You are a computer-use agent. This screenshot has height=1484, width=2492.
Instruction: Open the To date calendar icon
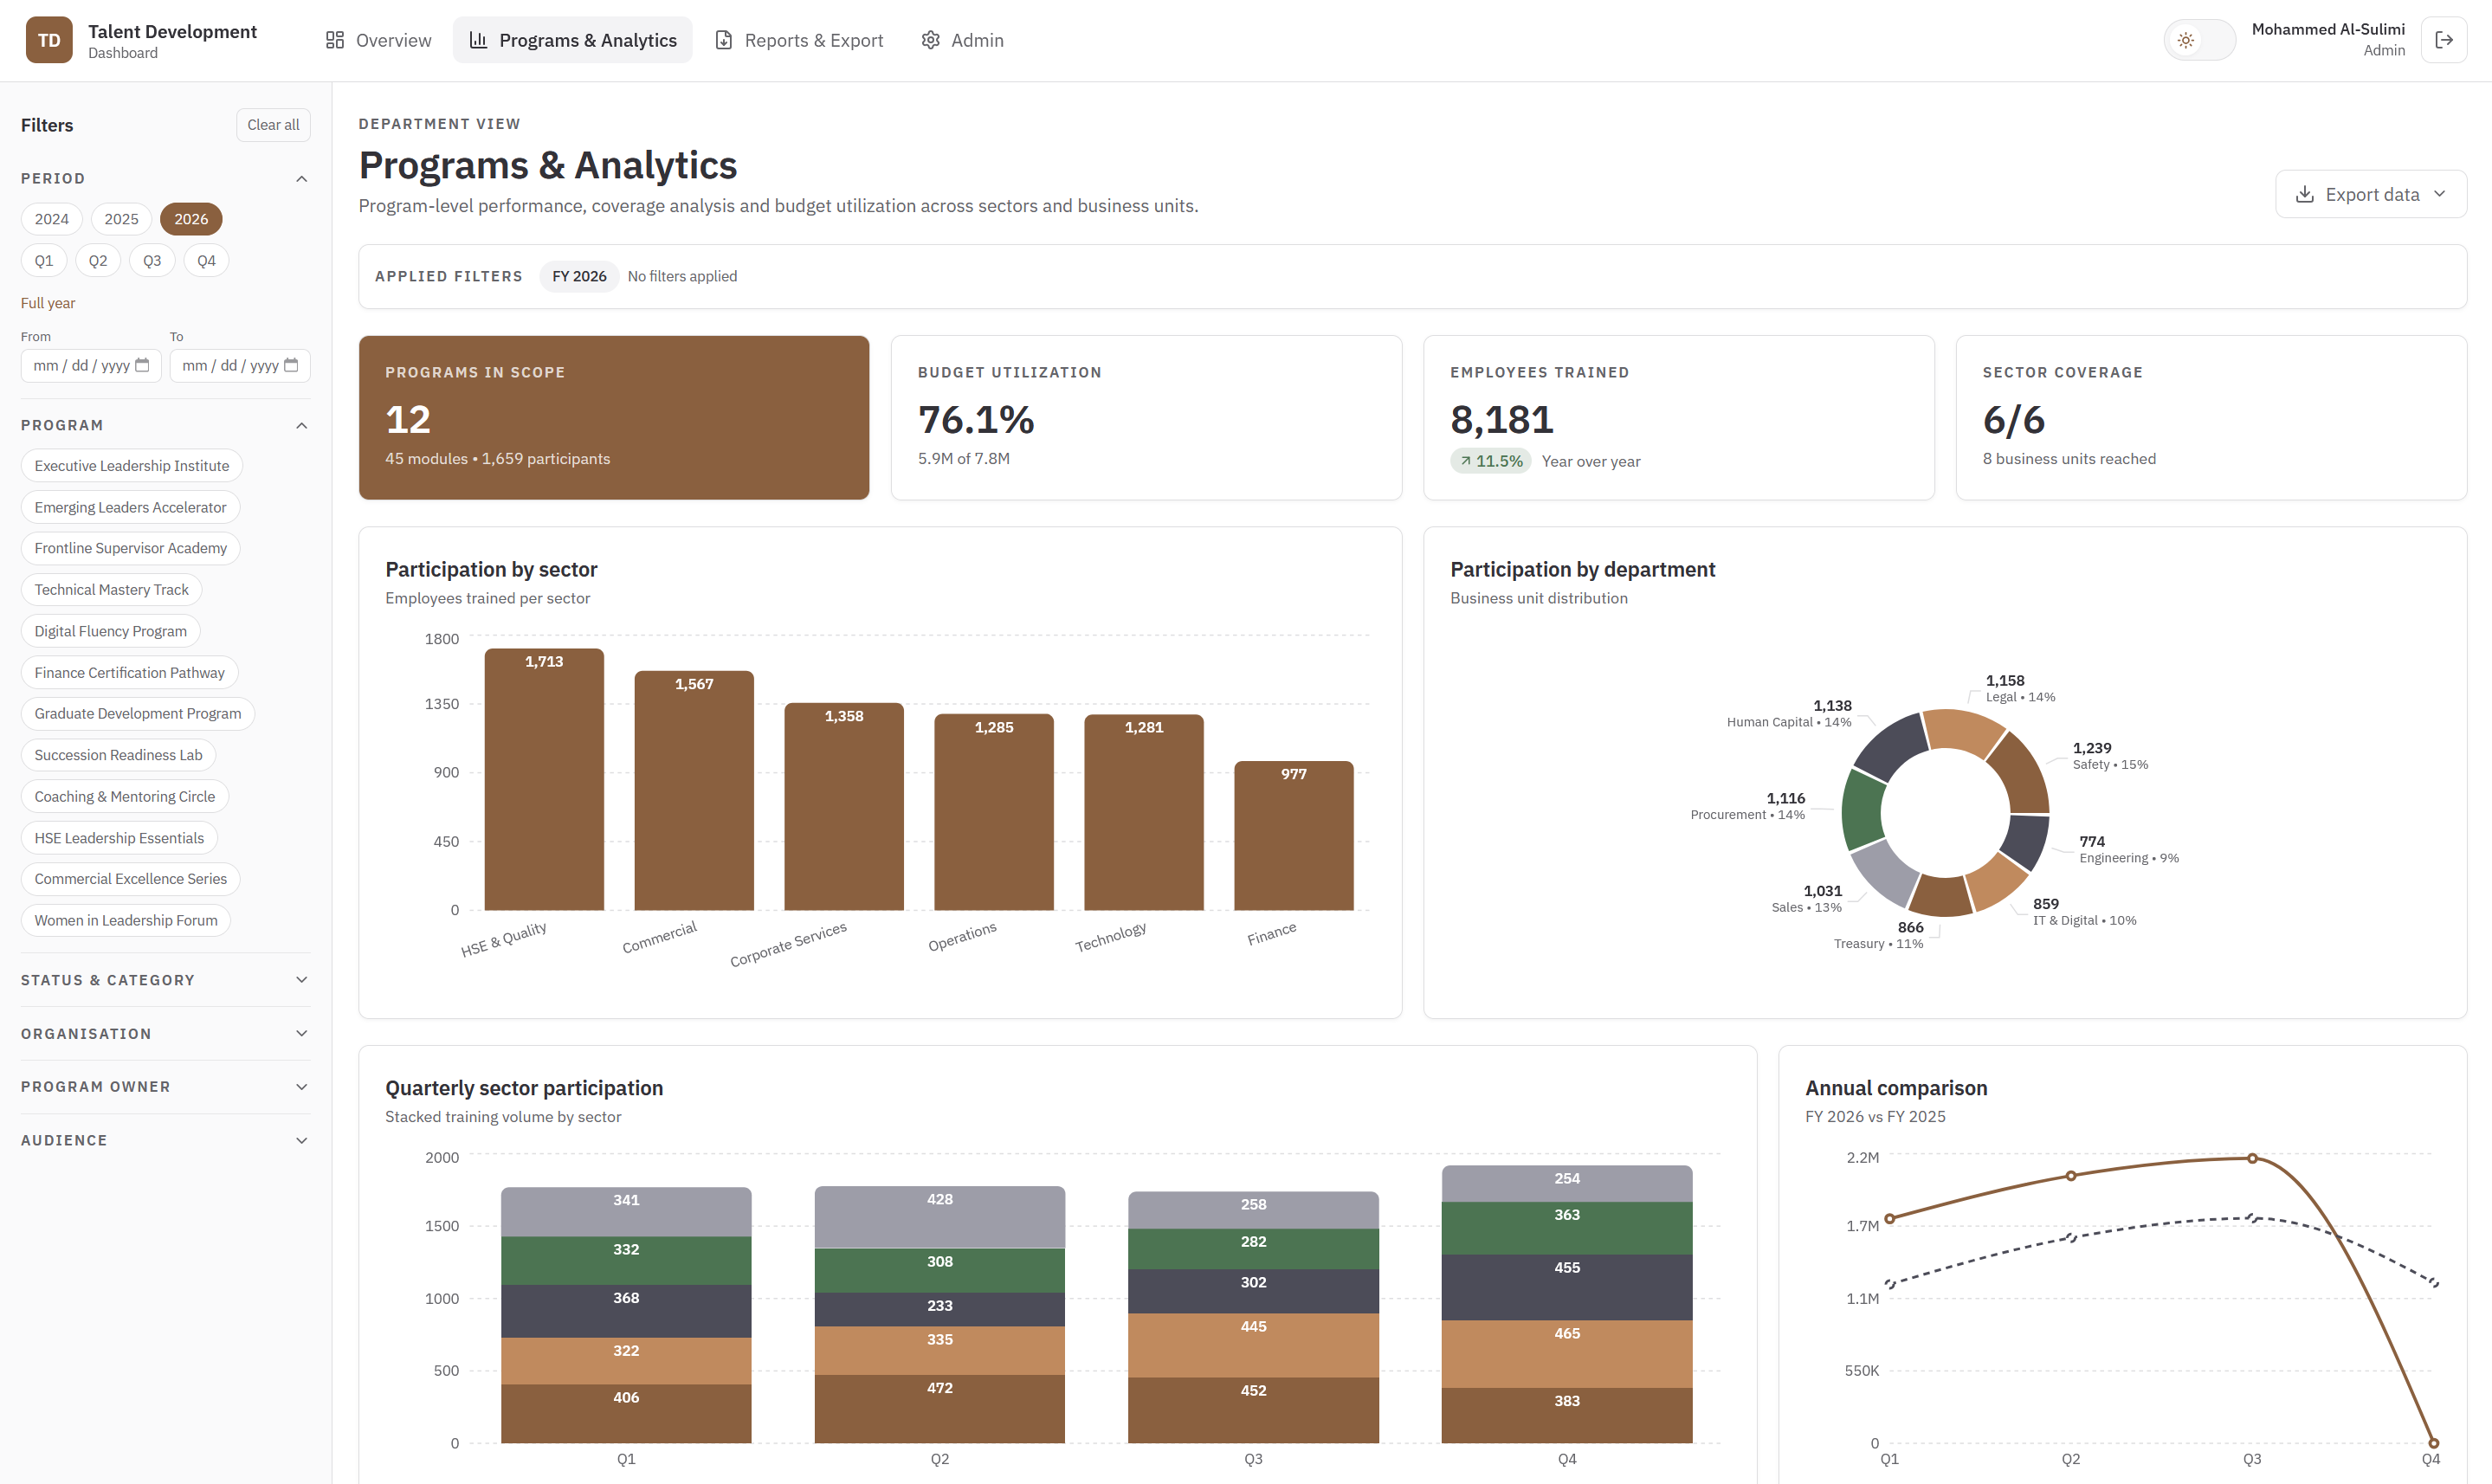(x=291, y=365)
